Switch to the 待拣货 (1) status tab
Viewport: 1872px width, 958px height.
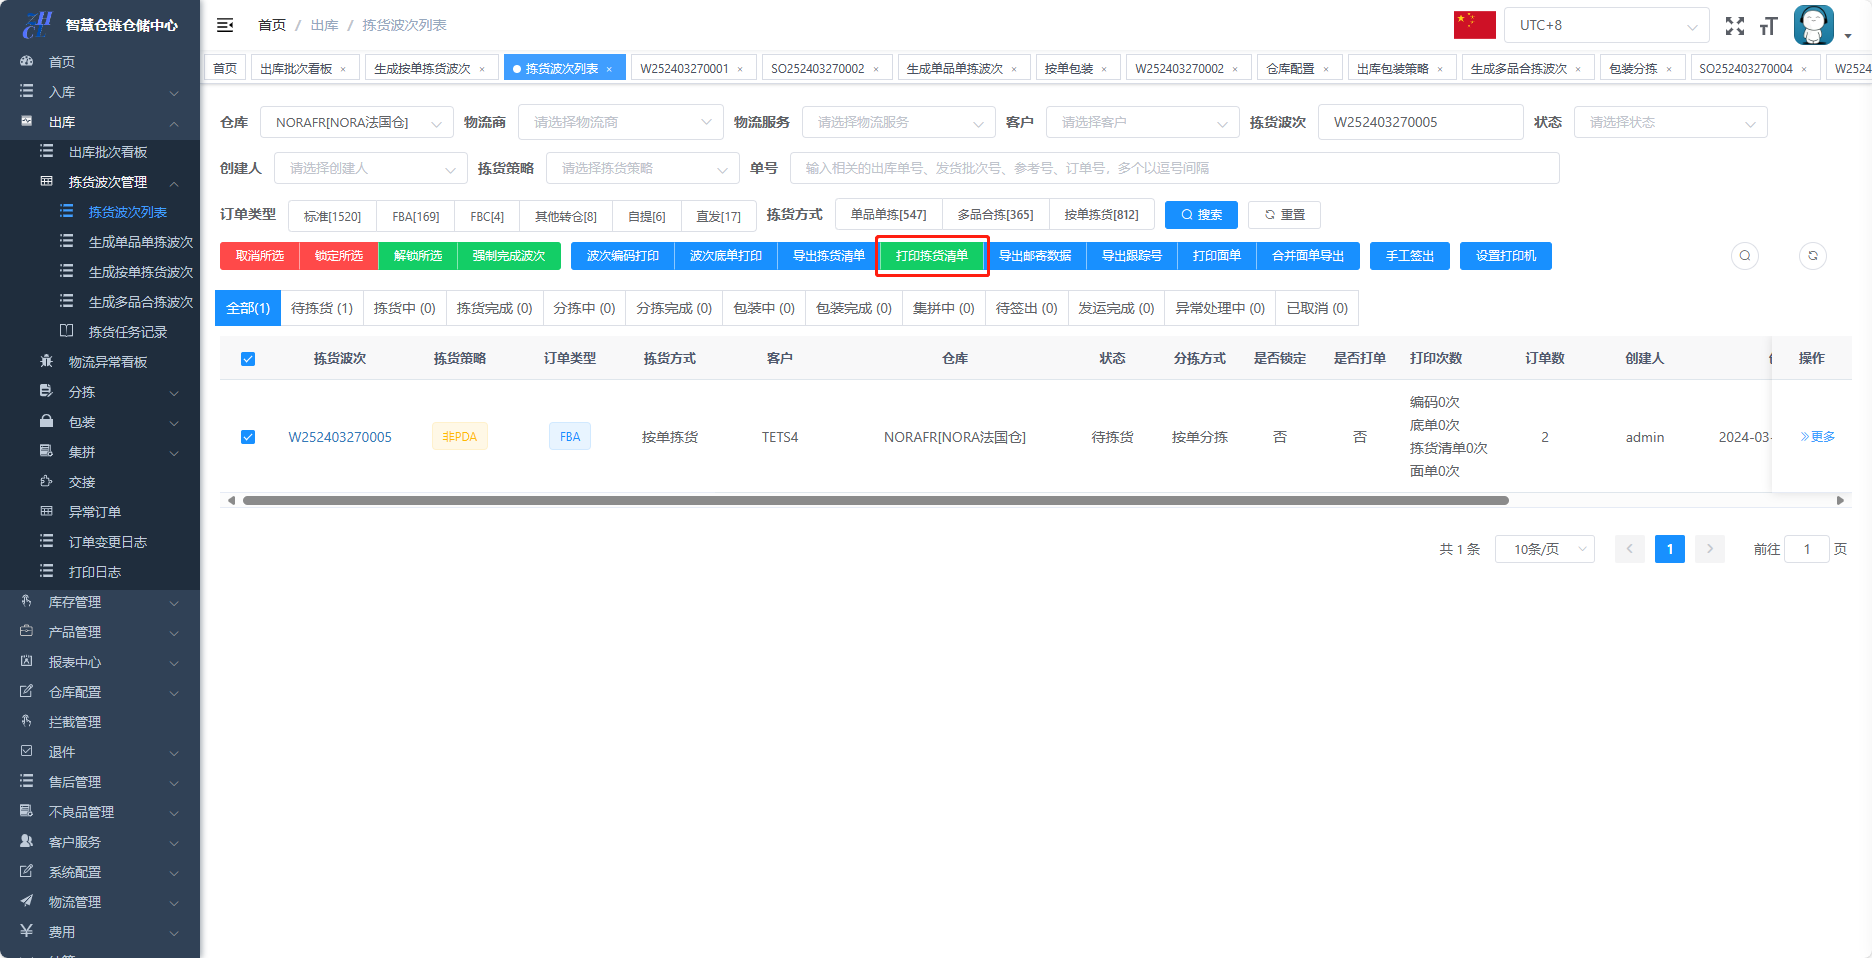321,308
